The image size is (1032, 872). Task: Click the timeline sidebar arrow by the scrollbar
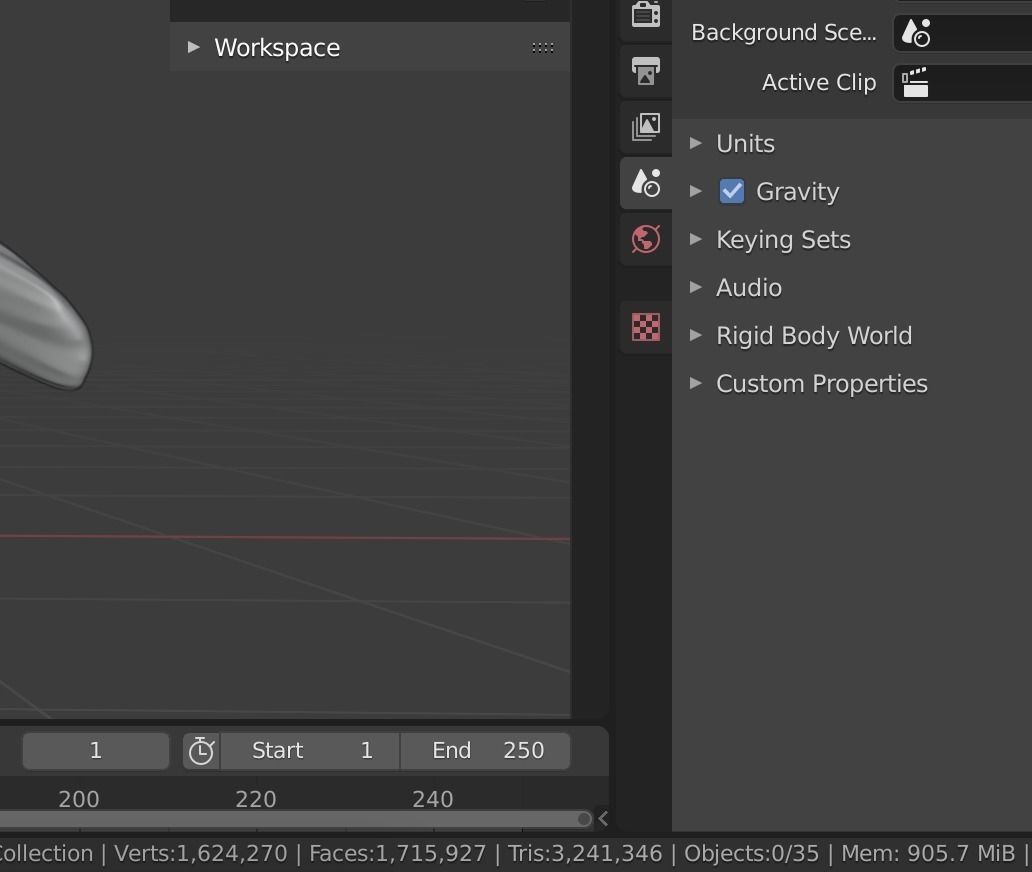click(603, 819)
